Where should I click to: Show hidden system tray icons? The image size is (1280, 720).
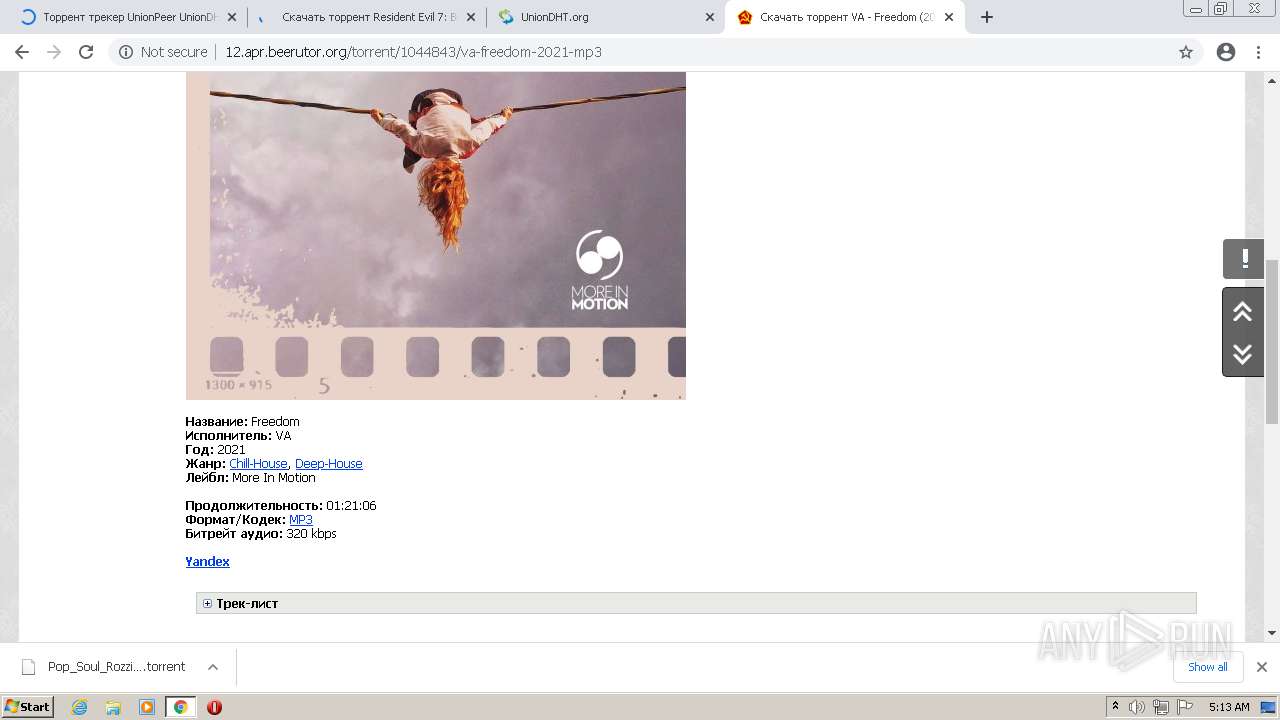[1115, 707]
